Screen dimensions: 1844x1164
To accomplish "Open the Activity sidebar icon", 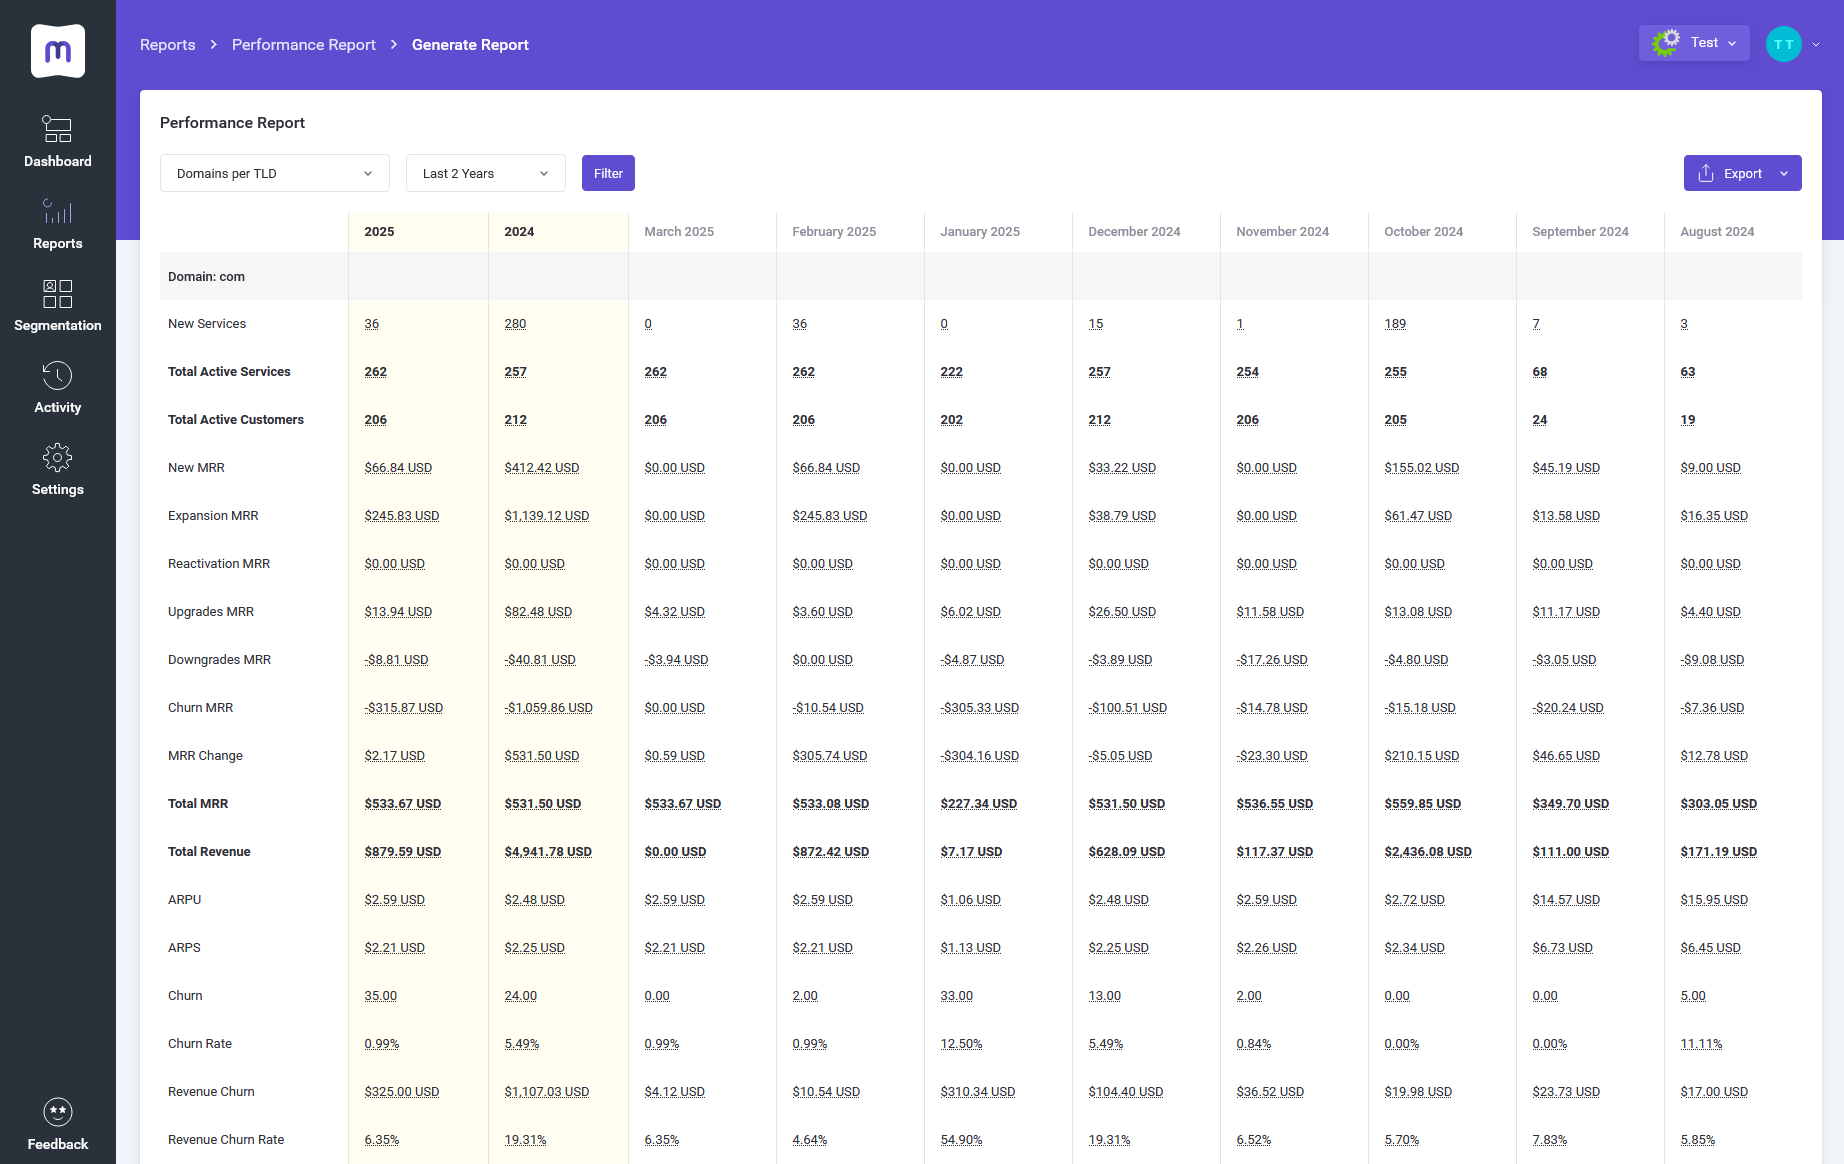I will click(57, 375).
